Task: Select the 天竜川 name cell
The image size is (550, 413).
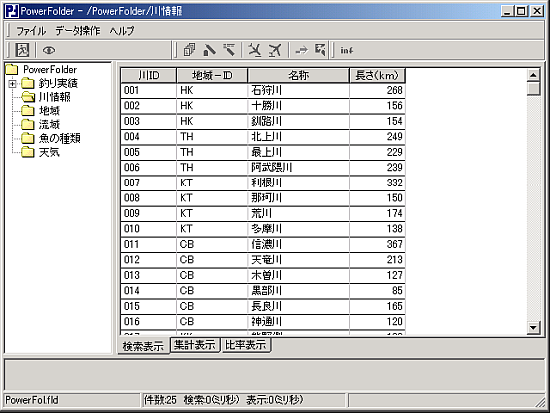Action: click(299, 260)
